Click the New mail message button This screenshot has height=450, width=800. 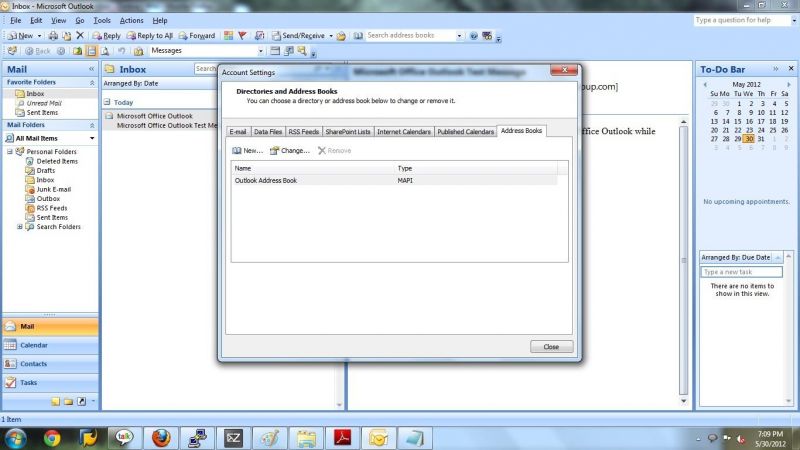pyautogui.click(x=20, y=36)
